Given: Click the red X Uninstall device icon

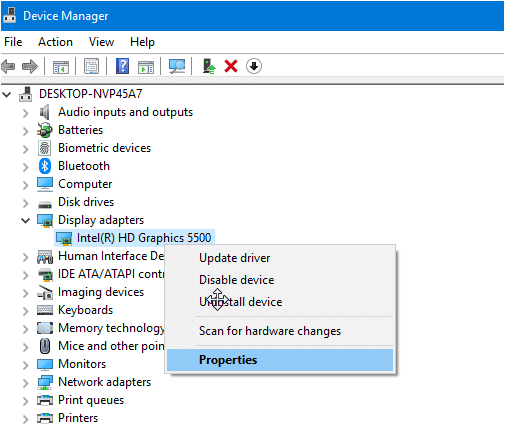Looking at the screenshot, I should coord(231,66).
